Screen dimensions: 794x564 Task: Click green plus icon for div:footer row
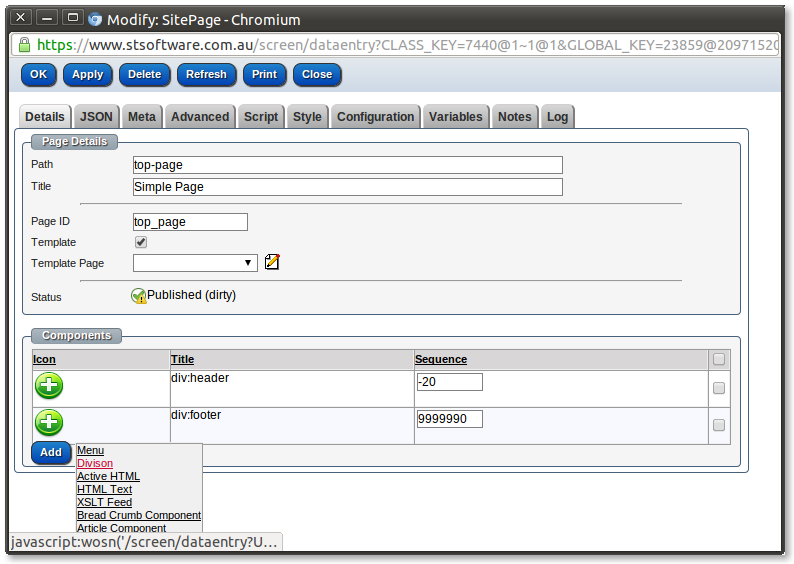click(x=49, y=422)
